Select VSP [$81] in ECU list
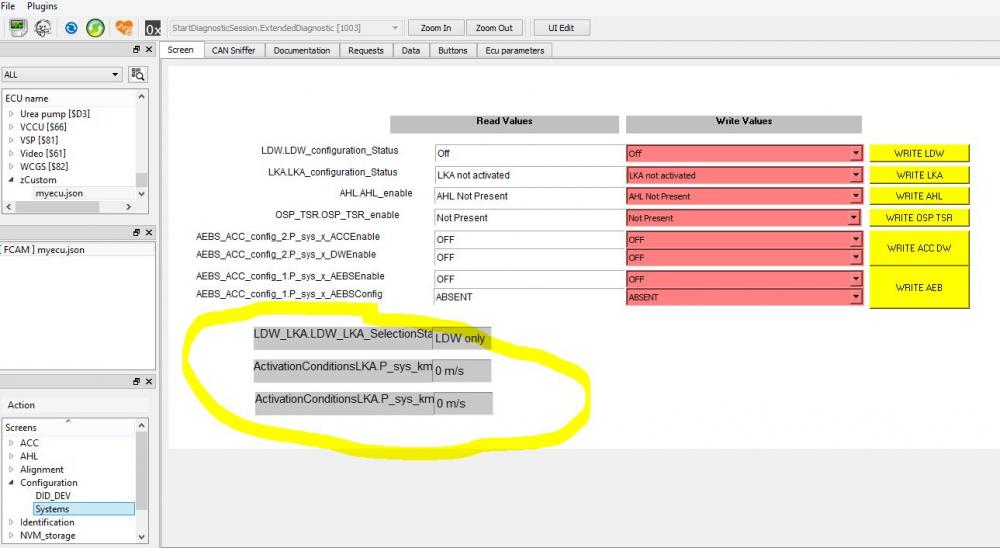Screen dimensions: 1000x548 coord(39,140)
